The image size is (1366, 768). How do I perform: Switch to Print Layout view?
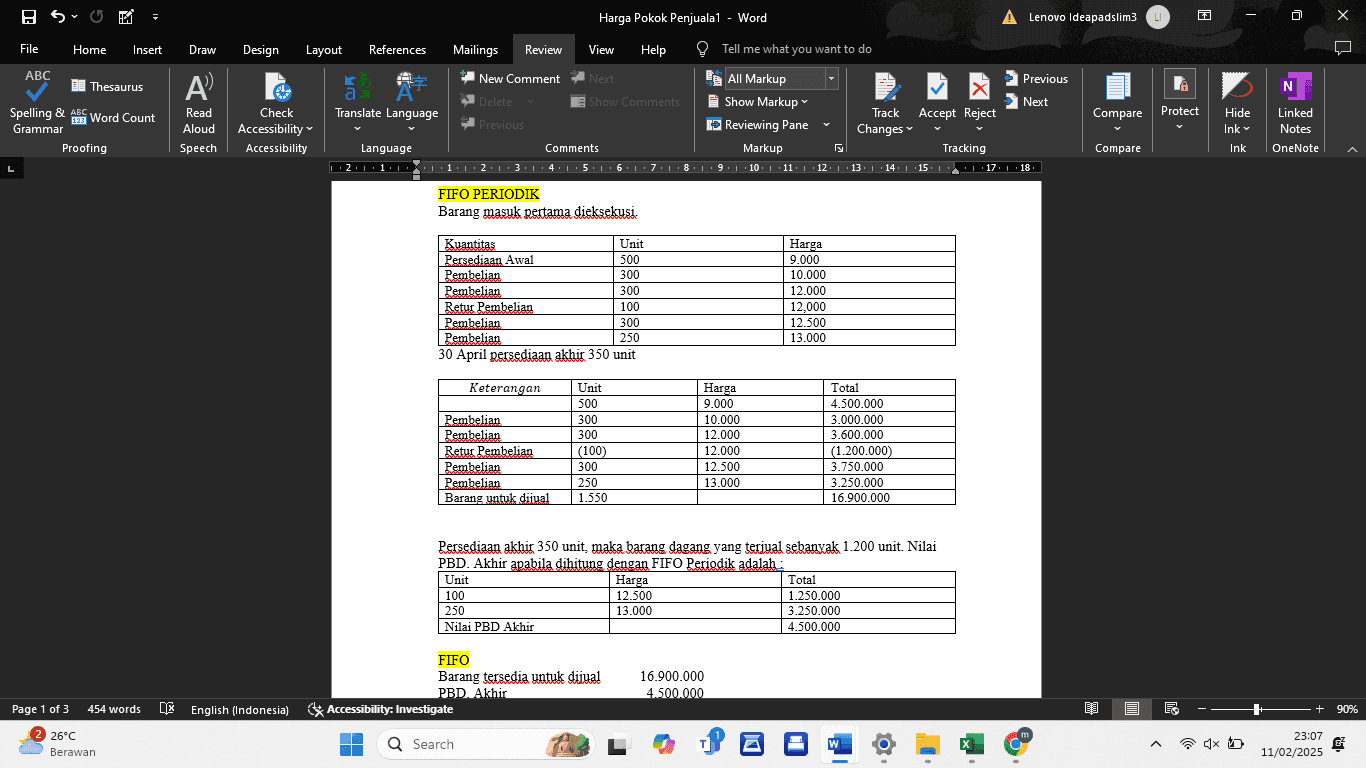pyautogui.click(x=1132, y=709)
